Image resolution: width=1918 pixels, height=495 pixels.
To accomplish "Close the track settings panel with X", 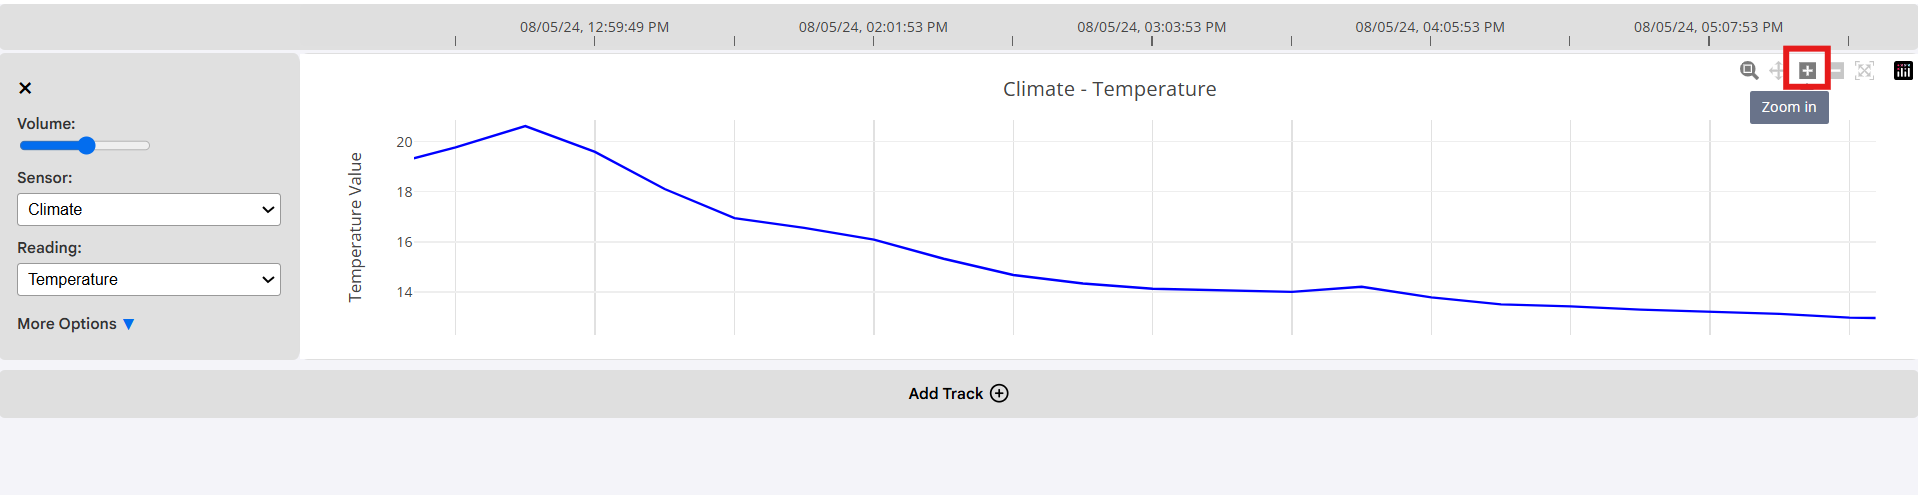I will tap(25, 88).
